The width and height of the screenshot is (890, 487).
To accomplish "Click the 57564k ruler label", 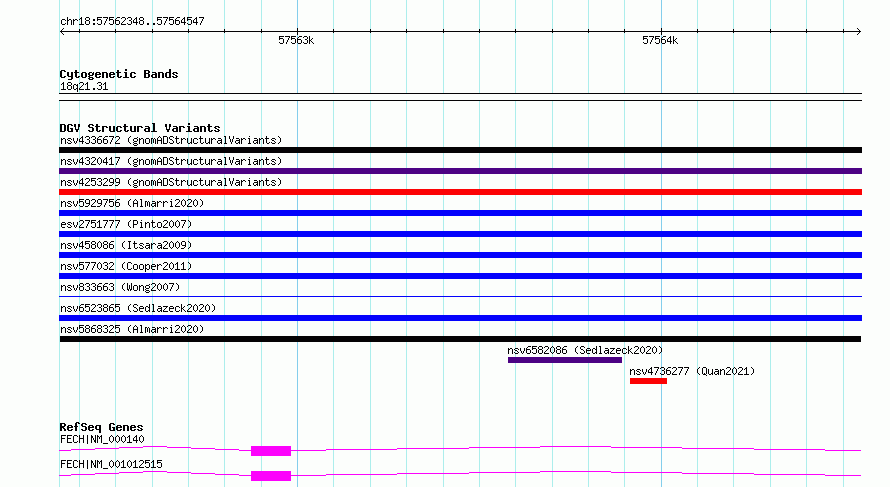I will [660, 40].
